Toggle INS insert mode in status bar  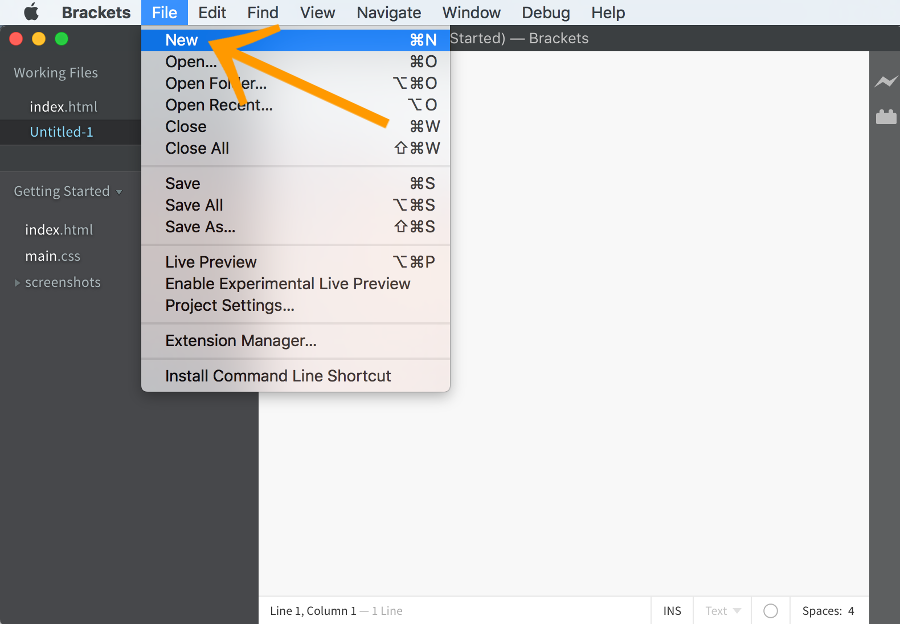[x=672, y=611]
